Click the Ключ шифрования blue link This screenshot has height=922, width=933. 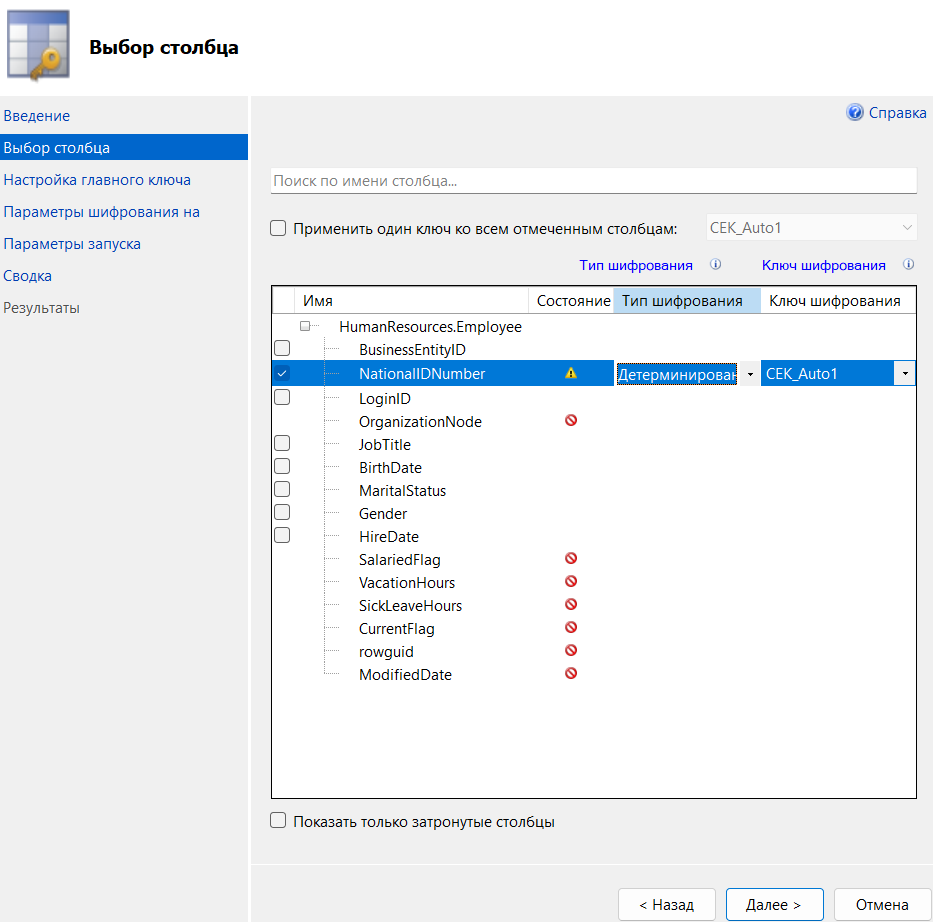click(824, 265)
